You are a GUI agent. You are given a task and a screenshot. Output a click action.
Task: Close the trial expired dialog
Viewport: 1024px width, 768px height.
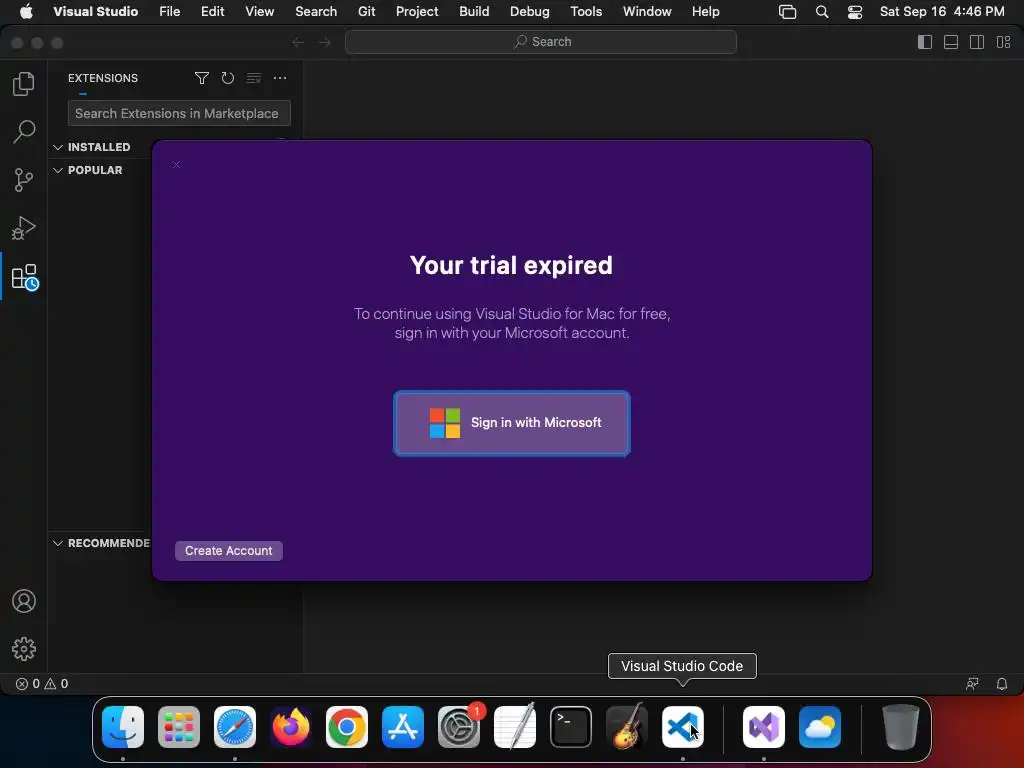point(176,165)
